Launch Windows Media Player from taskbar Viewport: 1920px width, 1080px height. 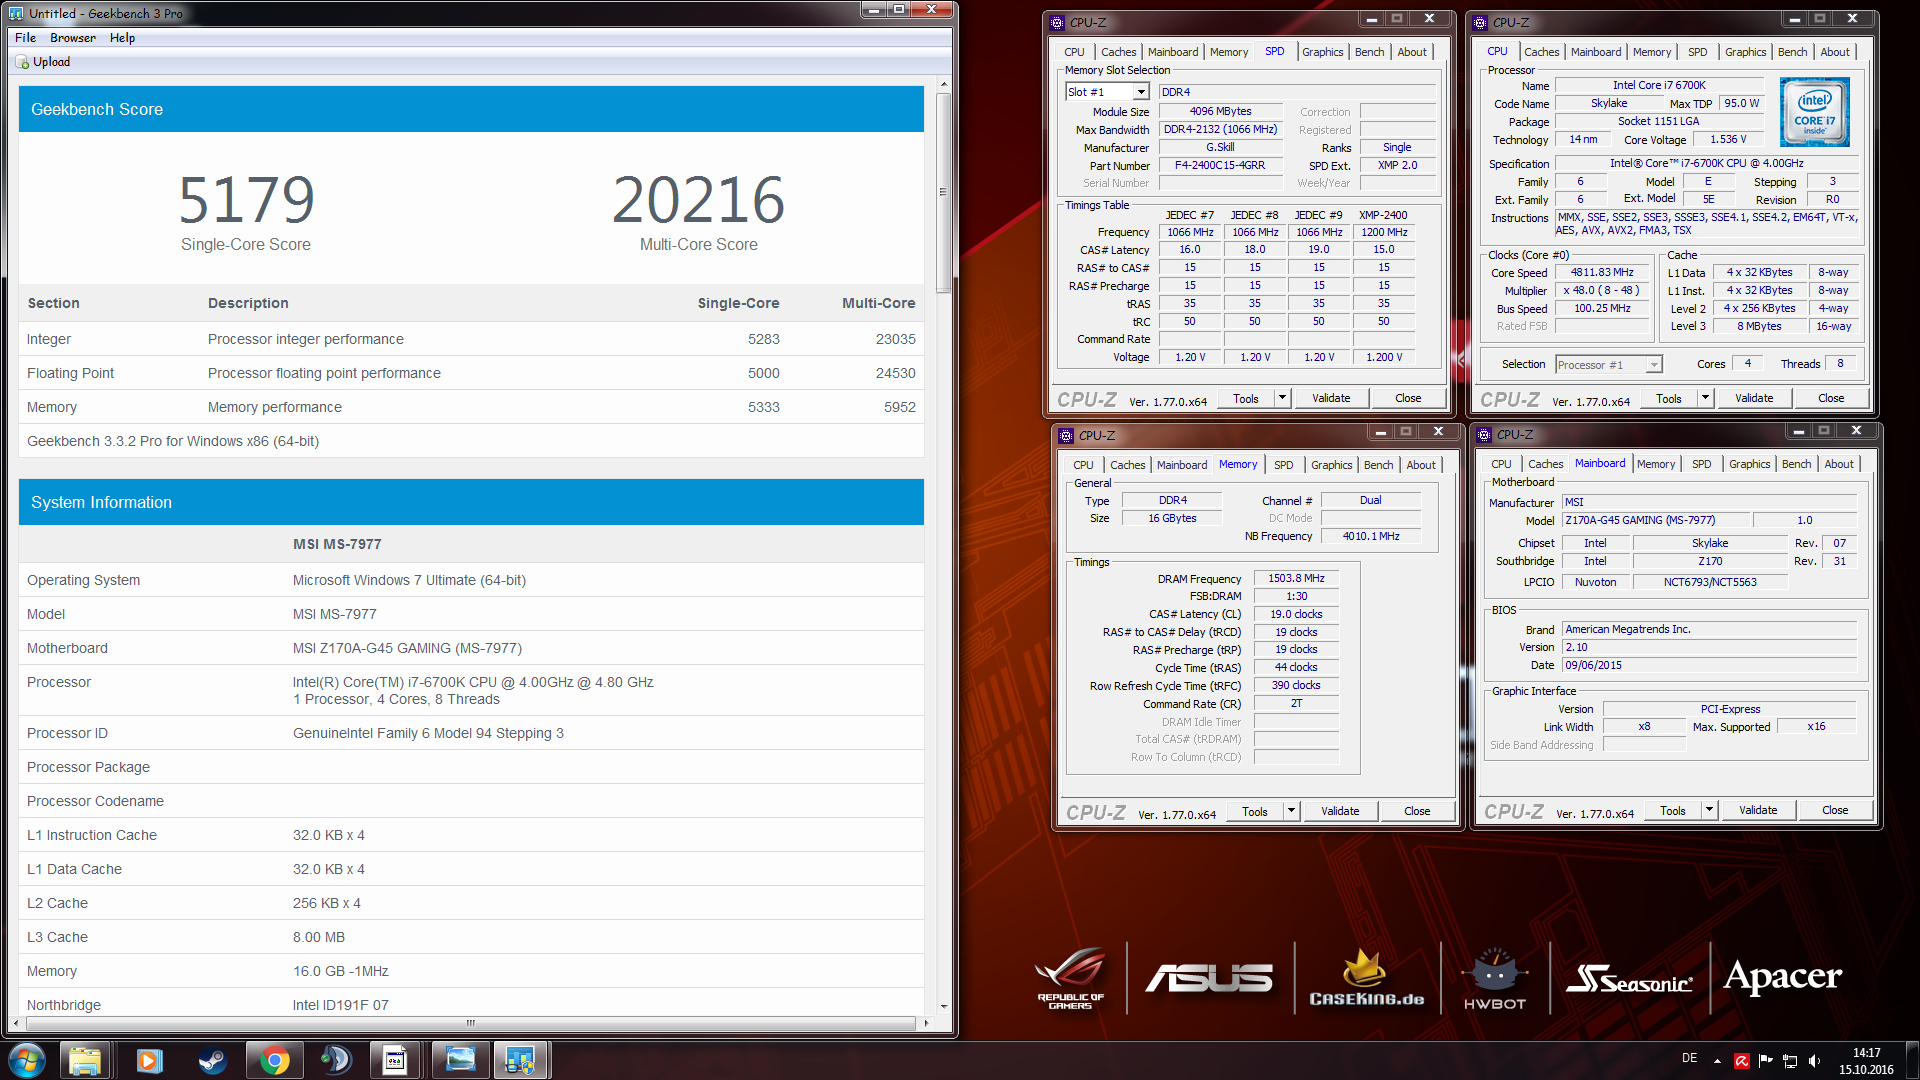coord(150,1060)
